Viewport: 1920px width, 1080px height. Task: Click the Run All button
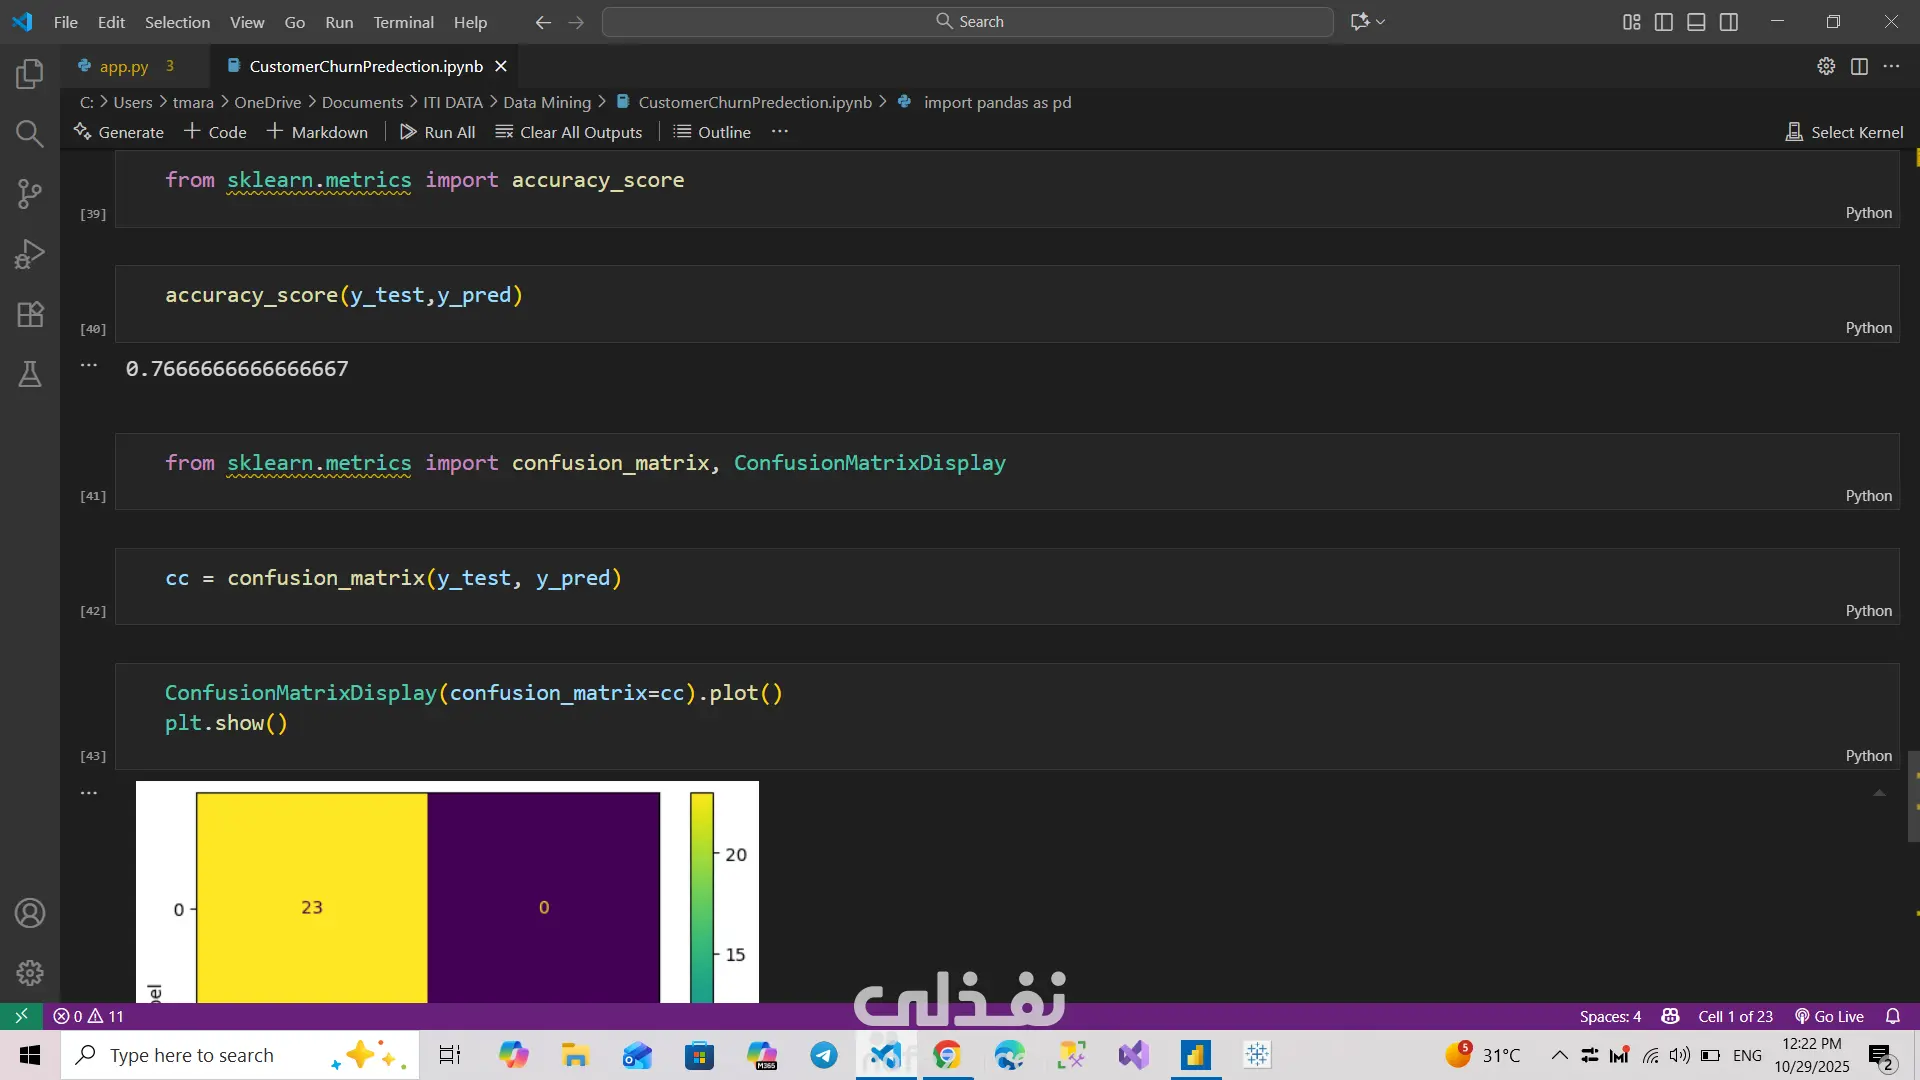(x=438, y=132)
